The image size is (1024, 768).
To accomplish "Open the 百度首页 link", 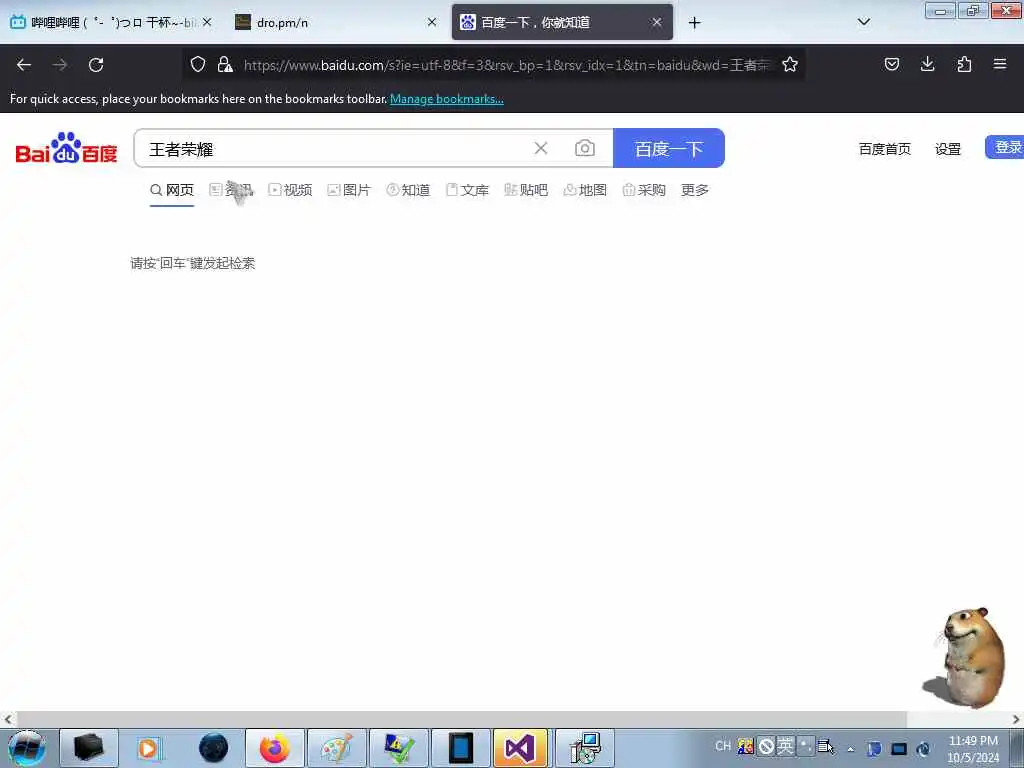I will [884, 149].
